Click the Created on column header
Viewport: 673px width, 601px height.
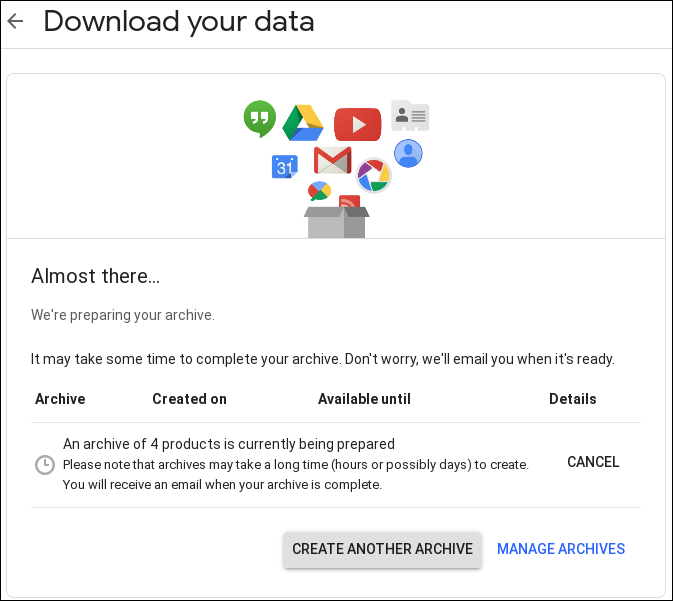189,399
